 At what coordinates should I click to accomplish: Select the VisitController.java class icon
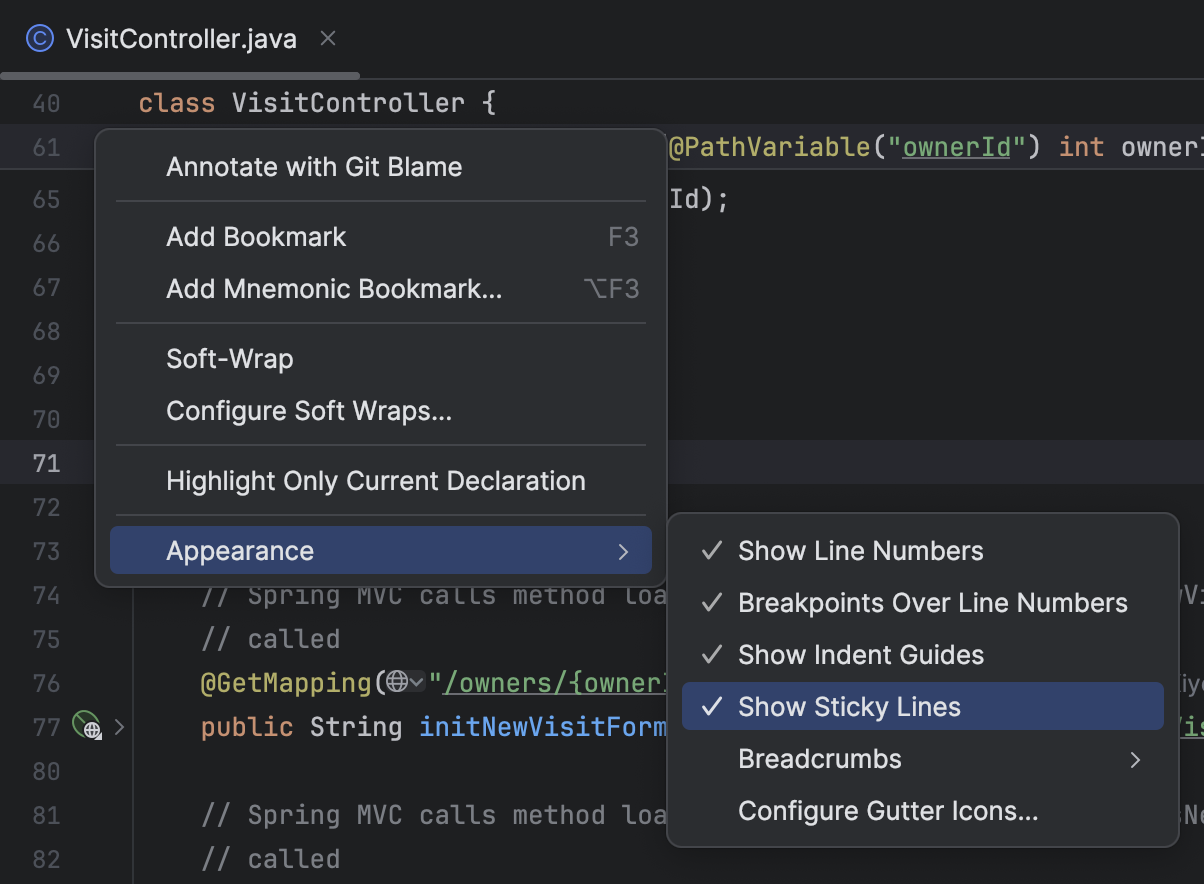pos(37,38)
